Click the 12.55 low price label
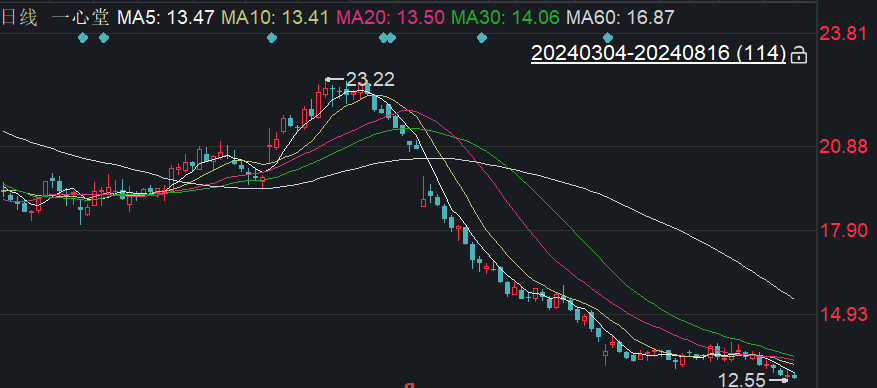This screenshot has width=877, height=388. point(742,381)
